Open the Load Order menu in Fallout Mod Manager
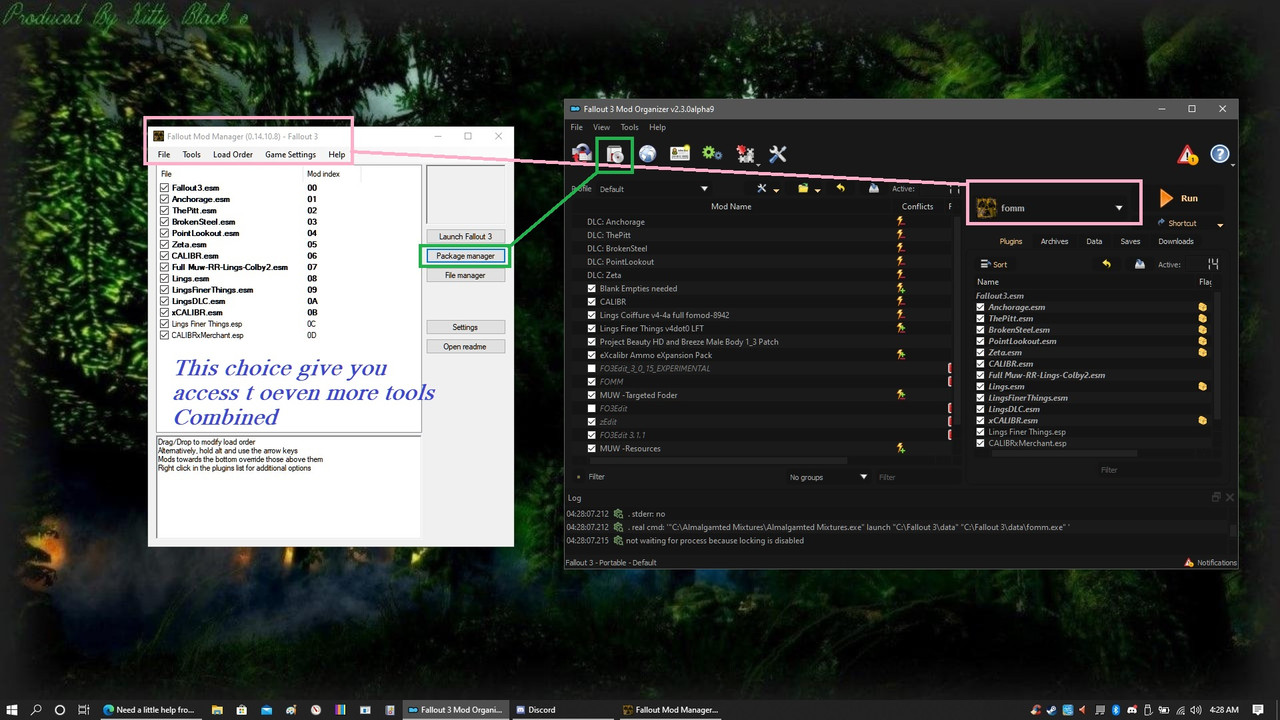Image resolution: width=1280 pixels, height=720 pixels. pyautogui.click(x=233, y=155)
